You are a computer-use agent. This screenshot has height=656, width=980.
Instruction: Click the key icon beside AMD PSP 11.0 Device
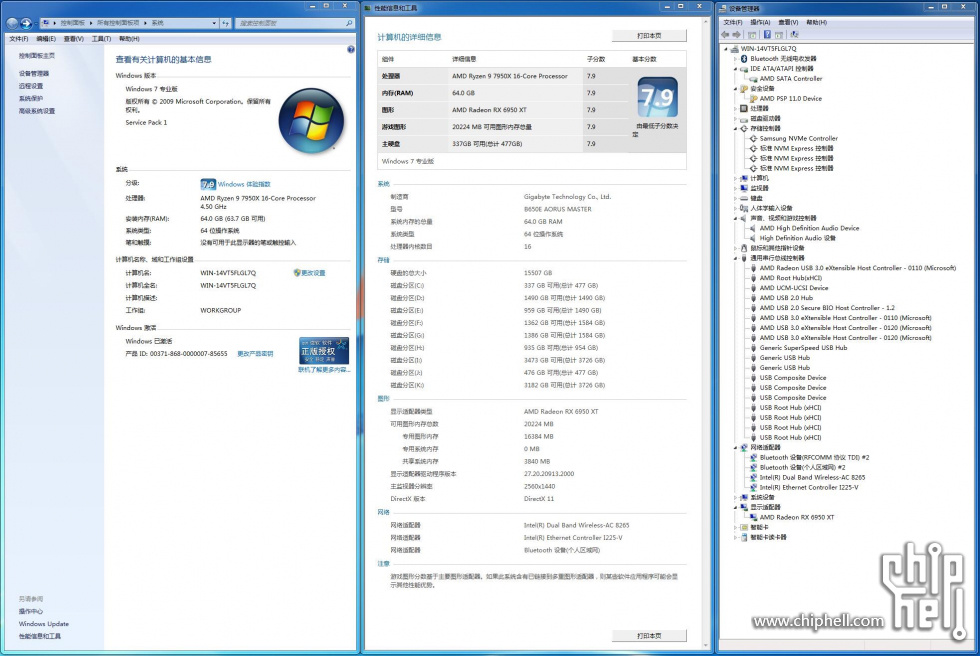tap(753, 99)
